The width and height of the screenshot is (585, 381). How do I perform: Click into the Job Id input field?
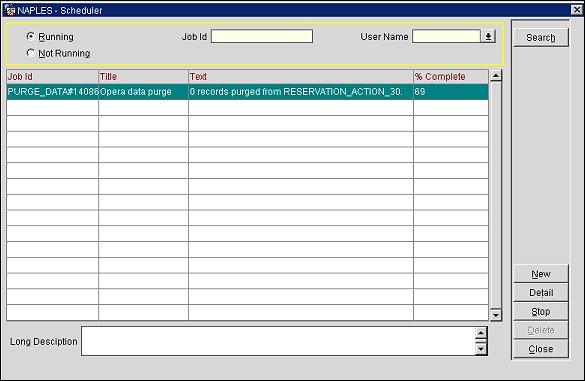tap(262, 36)
